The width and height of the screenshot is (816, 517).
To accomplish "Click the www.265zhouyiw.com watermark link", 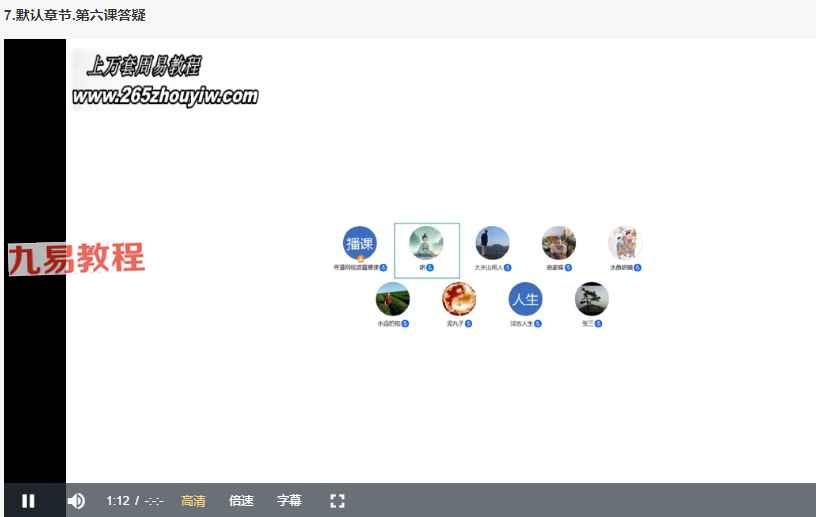I will 165,97.
